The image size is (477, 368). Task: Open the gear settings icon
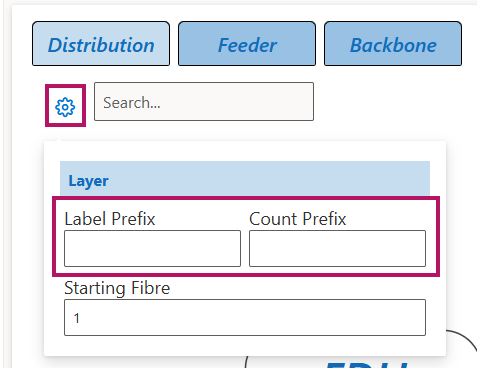pyautogui.click(x=65, y=107)
